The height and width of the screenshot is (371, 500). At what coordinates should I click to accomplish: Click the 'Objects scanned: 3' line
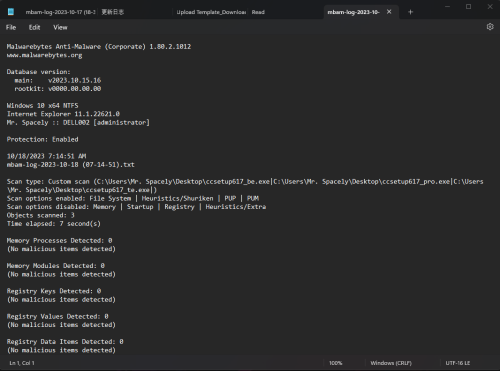(40, 215)
